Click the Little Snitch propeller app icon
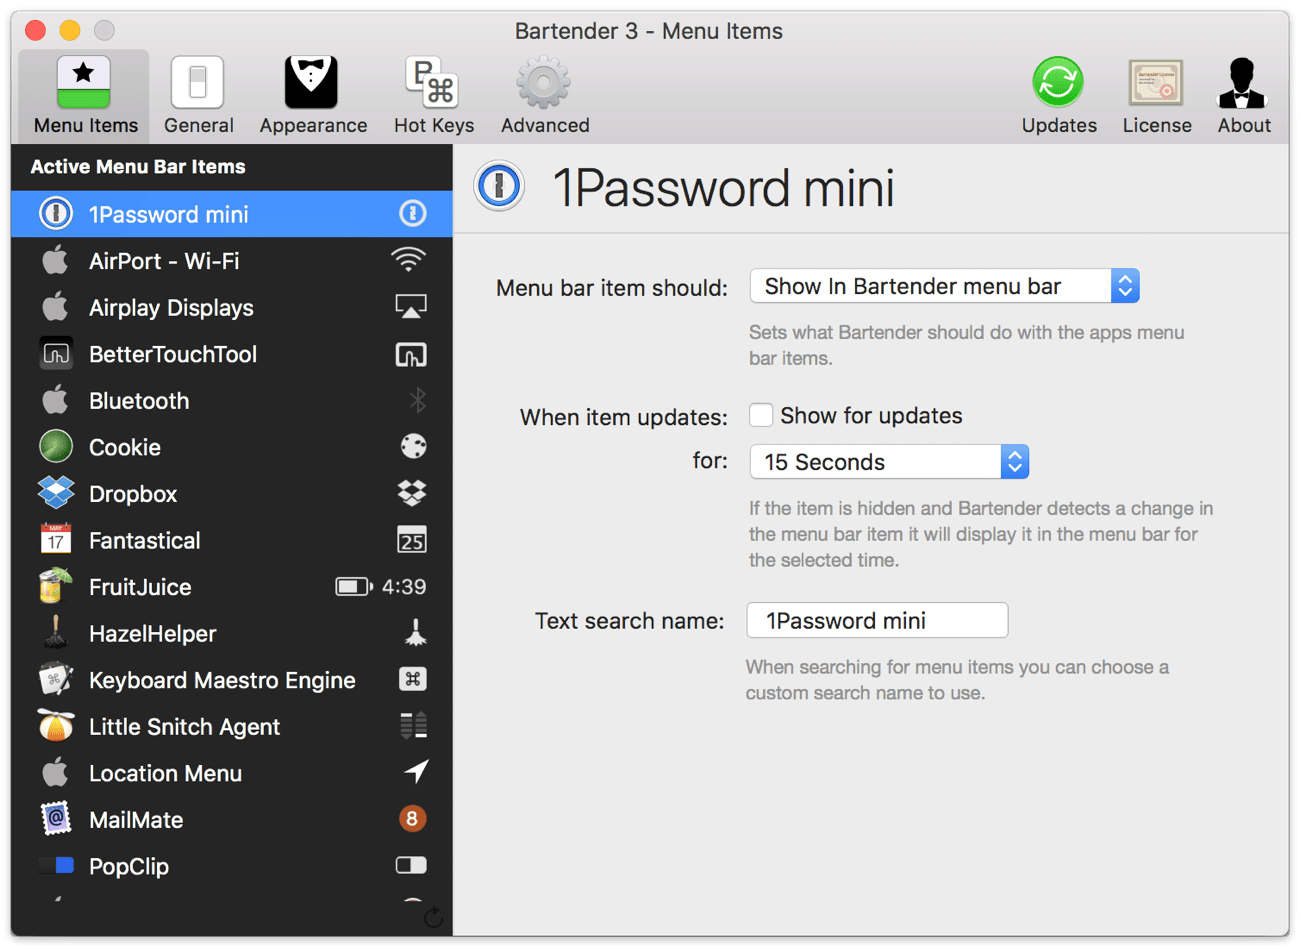1300x947 pixels. pos(56,725)
